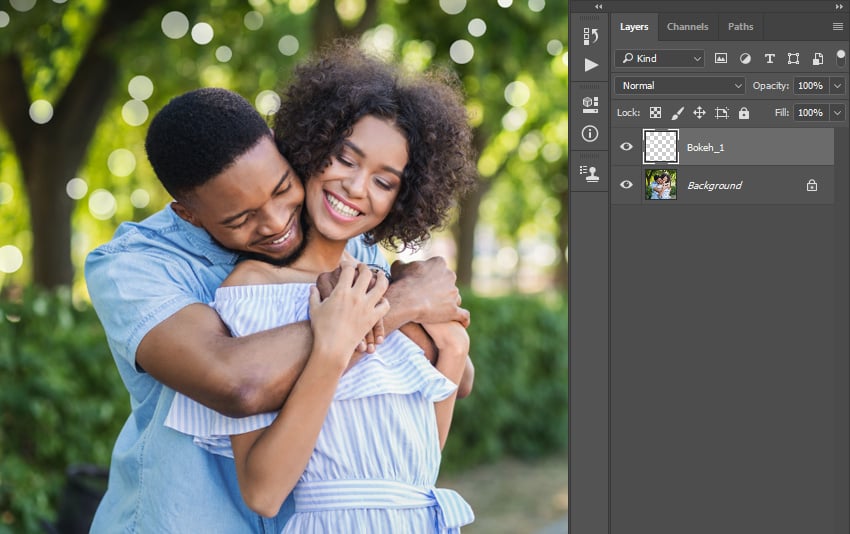The image size is (850, 534).
Task: Filter layers by pixel layers icon
Action: (720, 59)
